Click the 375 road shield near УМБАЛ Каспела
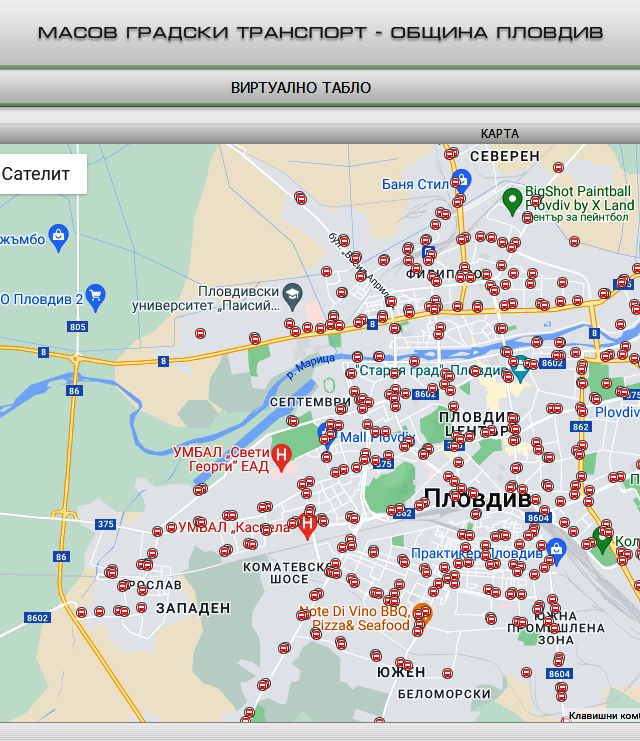 105,524
